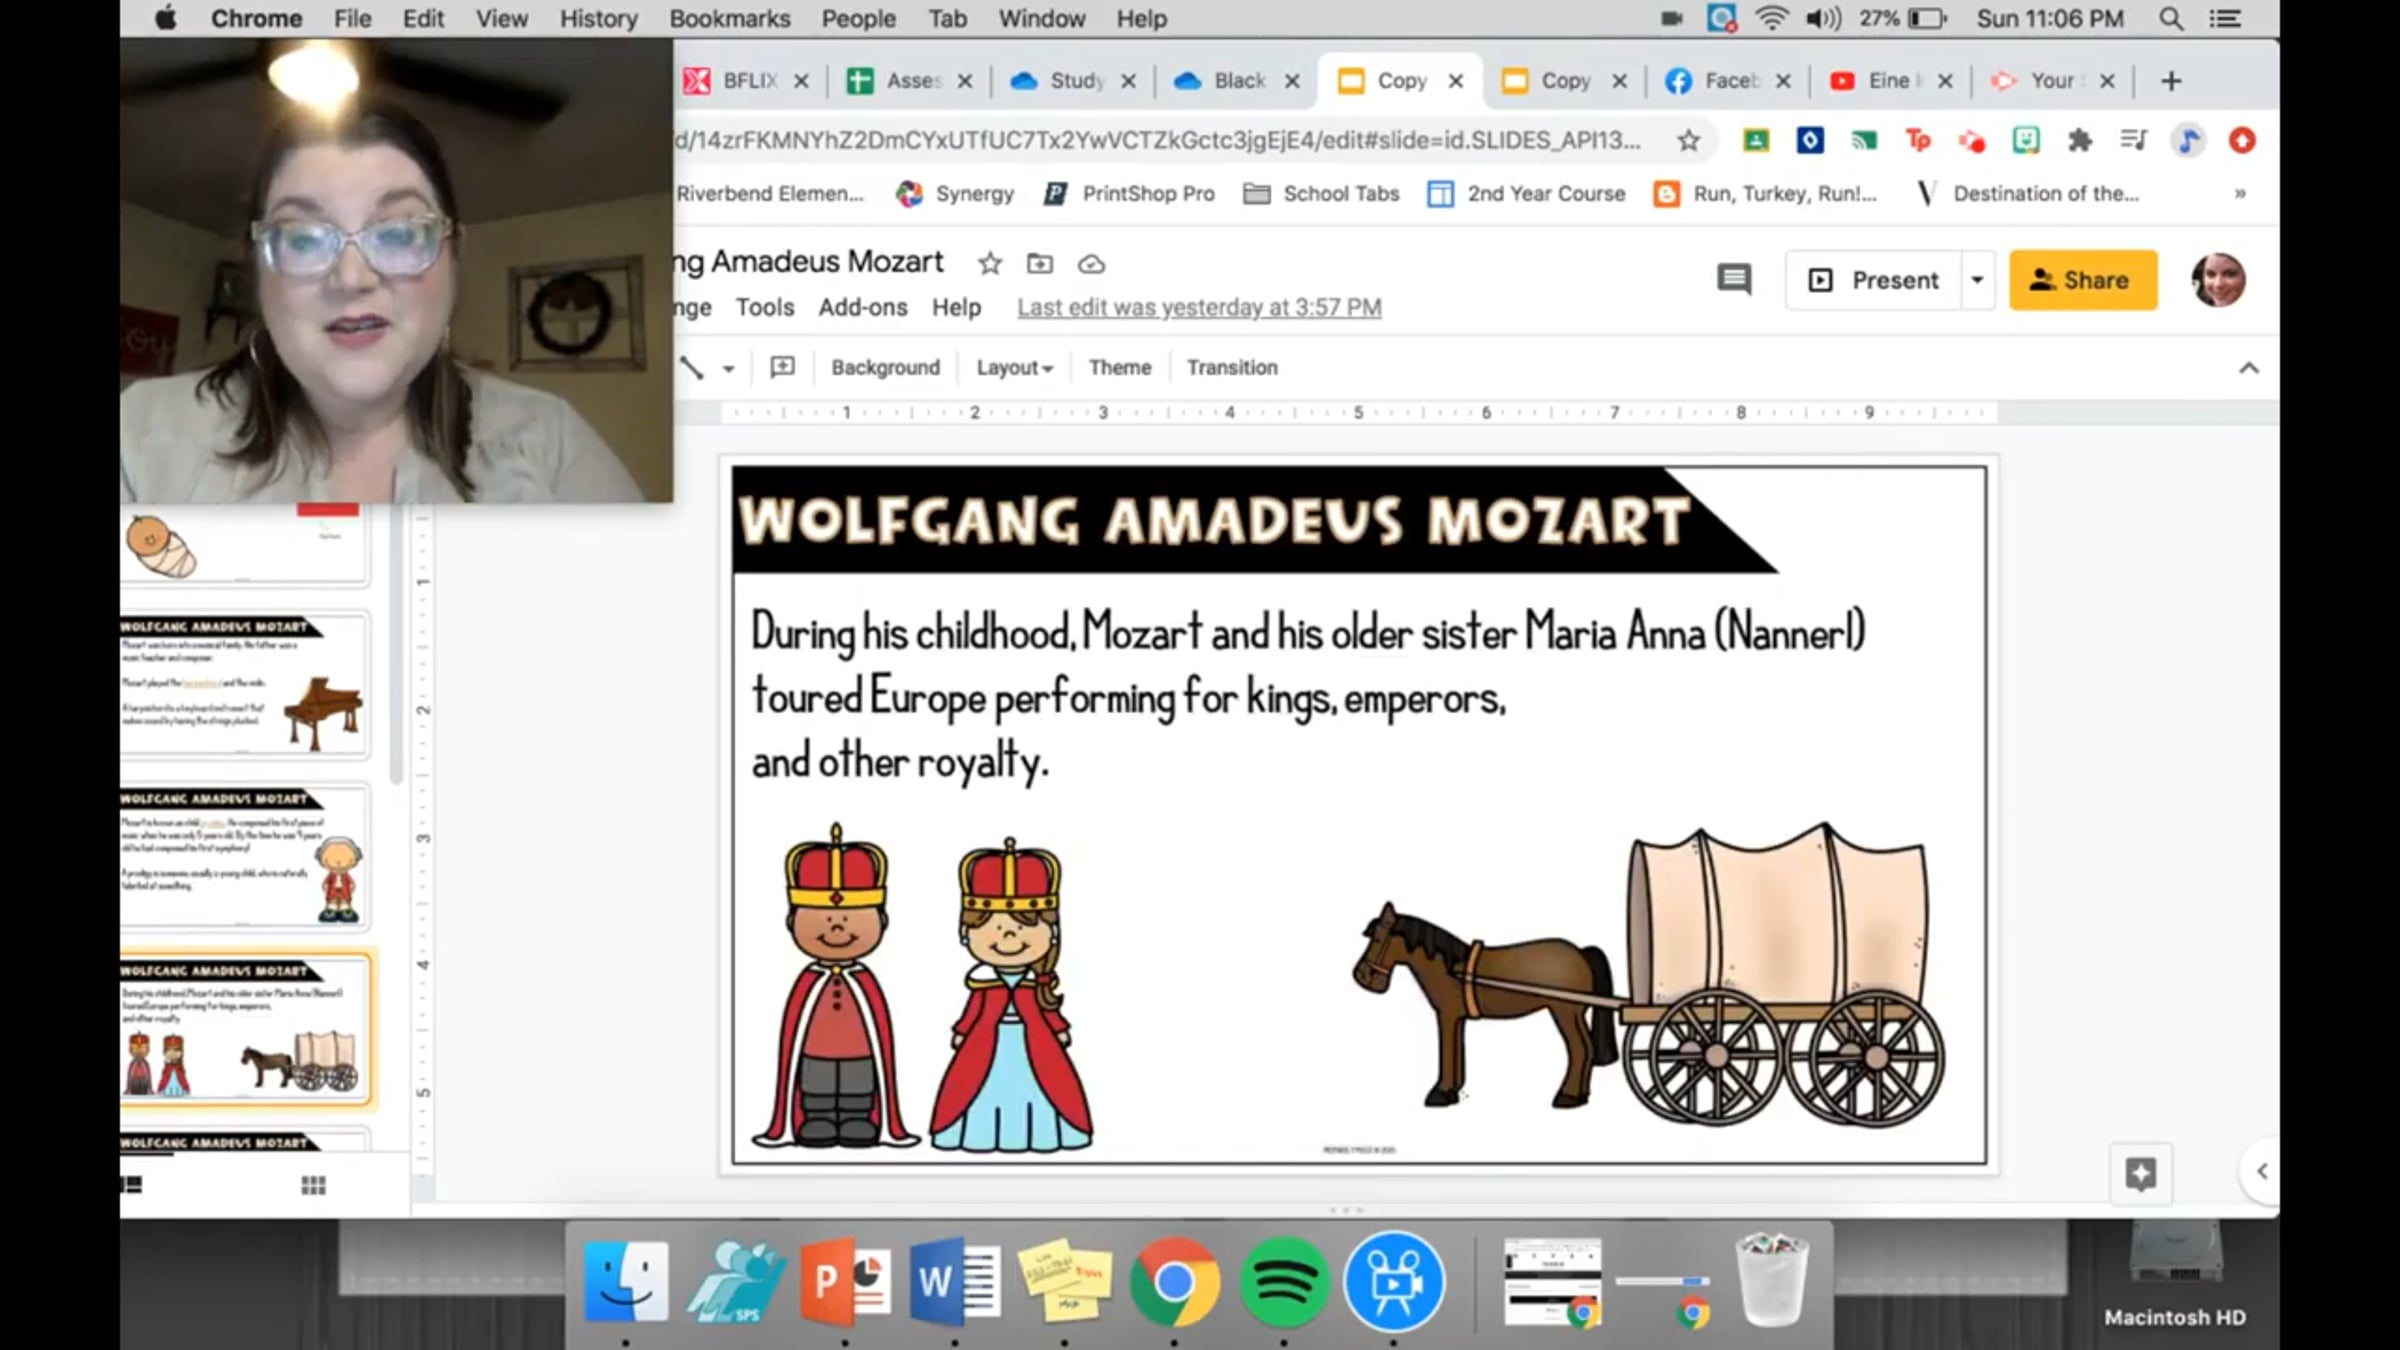2400x1350 pixels.
Task: Click the add comment toolbar icon
Action: [x=782, y=367]
